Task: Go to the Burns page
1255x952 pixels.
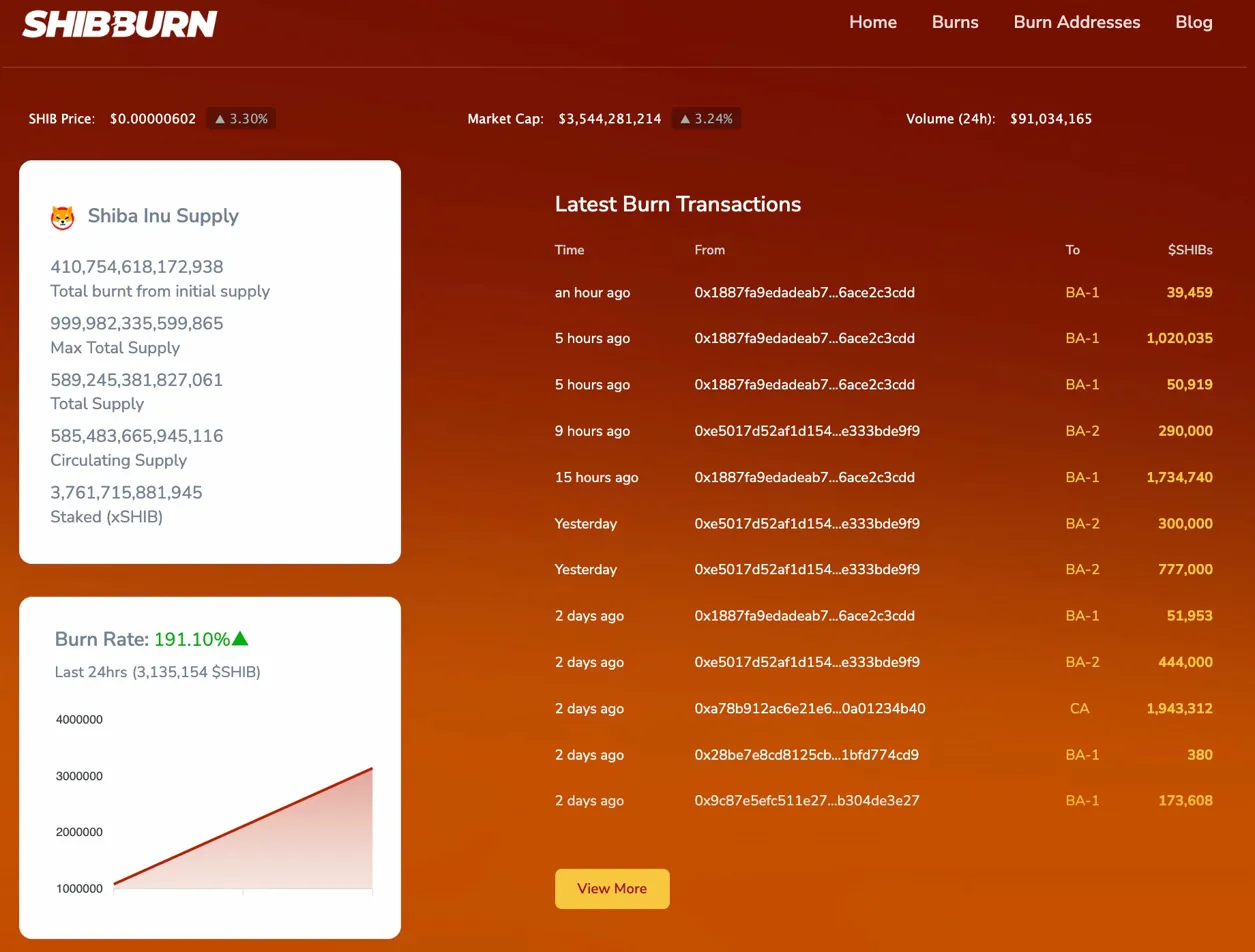Action: click(954, 22)
